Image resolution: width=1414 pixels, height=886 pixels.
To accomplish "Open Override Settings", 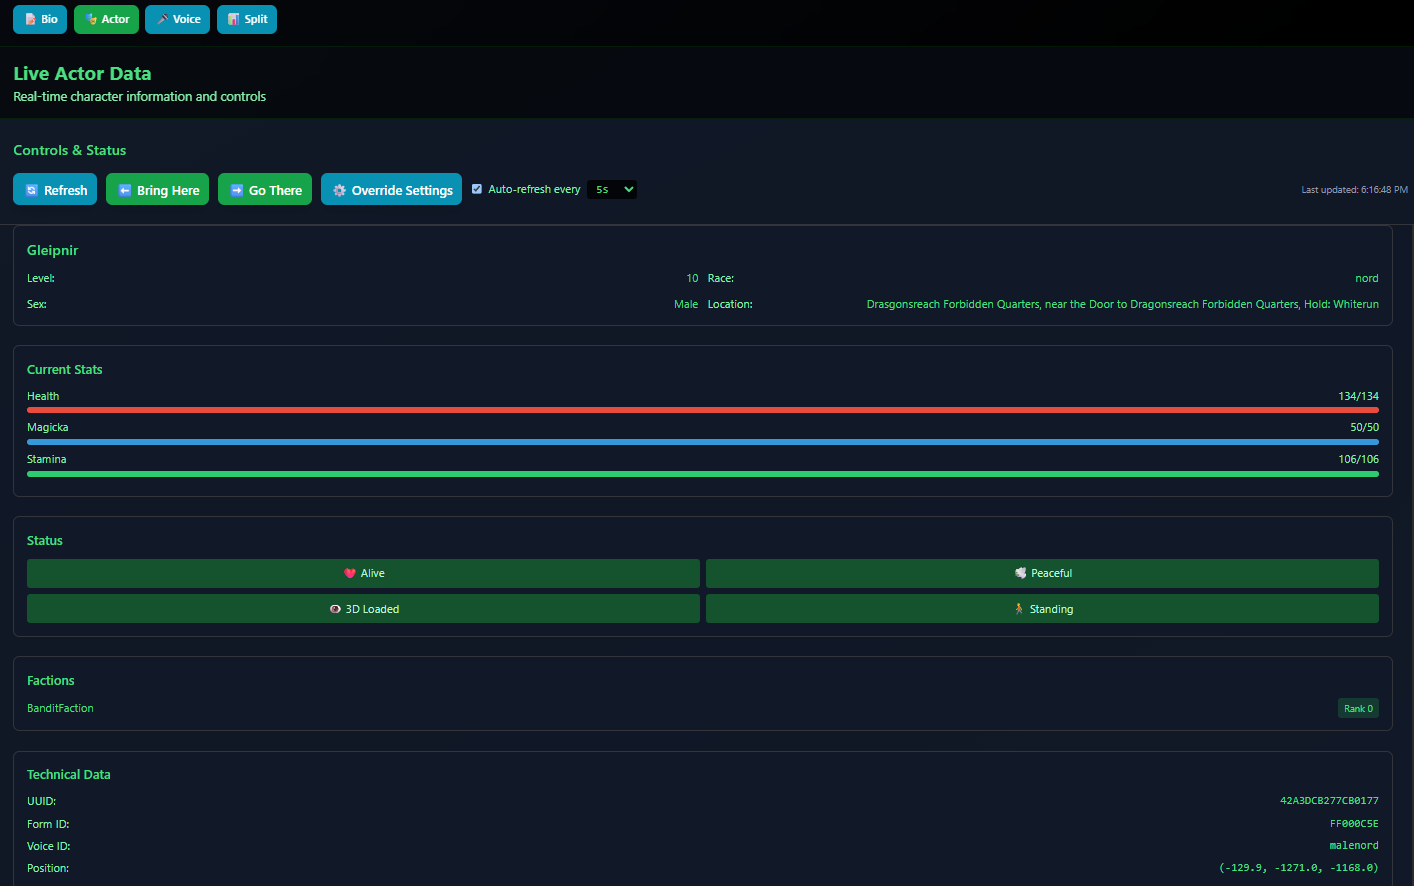I will point(391,190).
